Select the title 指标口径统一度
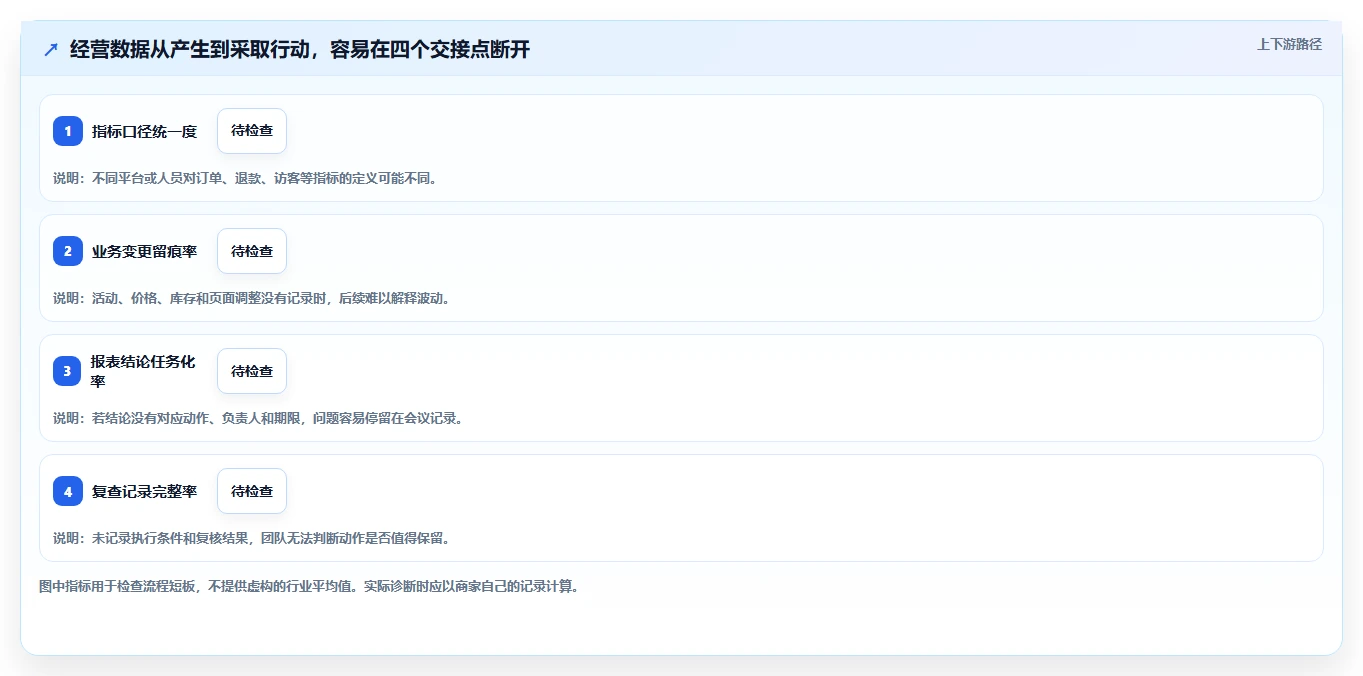This screenshot has width=1363, height=676. pos(145,131)
